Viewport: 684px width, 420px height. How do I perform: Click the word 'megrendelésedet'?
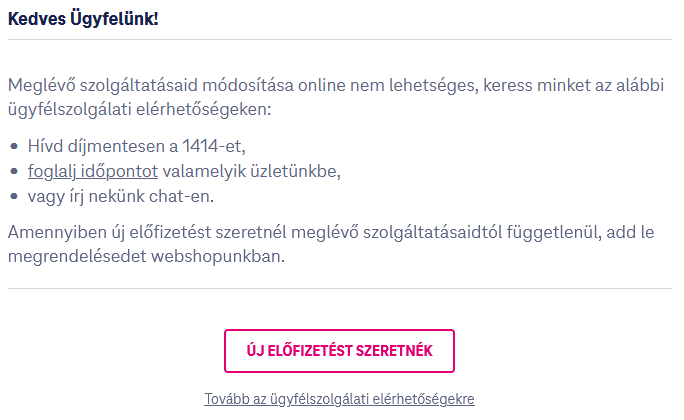77,256
